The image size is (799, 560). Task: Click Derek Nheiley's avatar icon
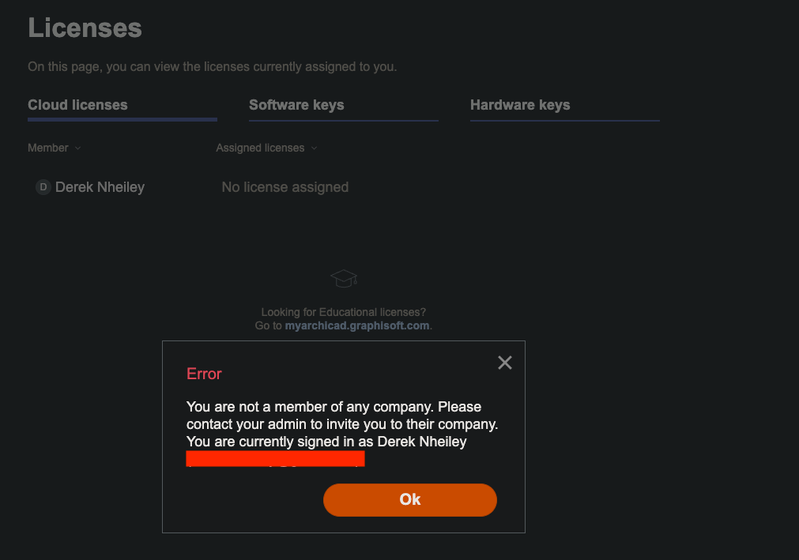43,187
